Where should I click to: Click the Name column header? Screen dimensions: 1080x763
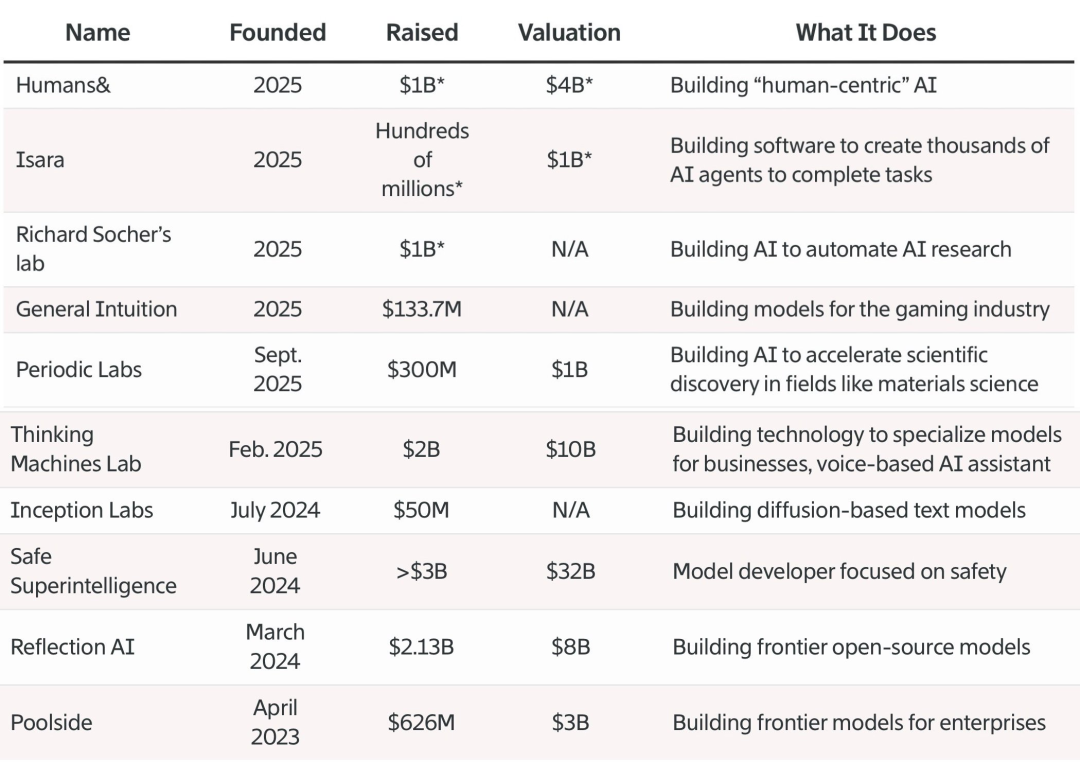(x=97, y=33)
